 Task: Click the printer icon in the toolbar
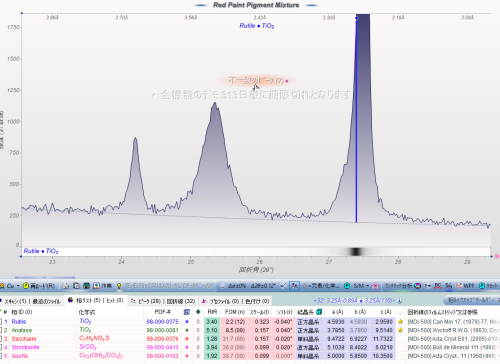point(66,286)
